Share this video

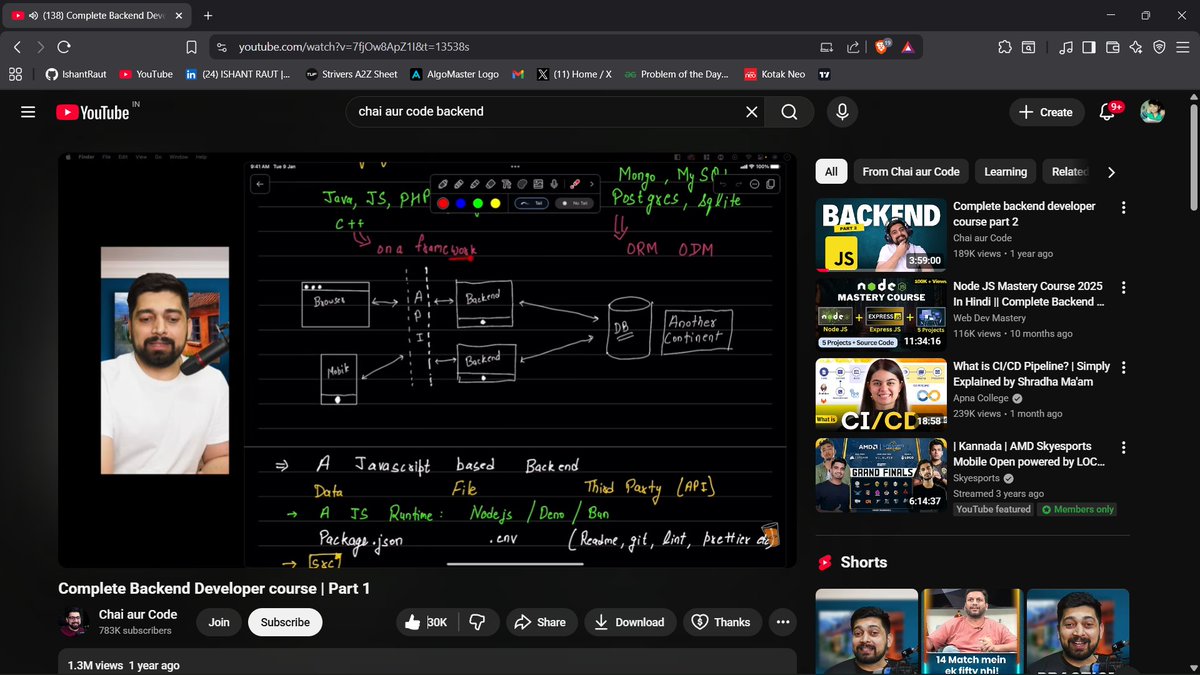coord(541,622)
